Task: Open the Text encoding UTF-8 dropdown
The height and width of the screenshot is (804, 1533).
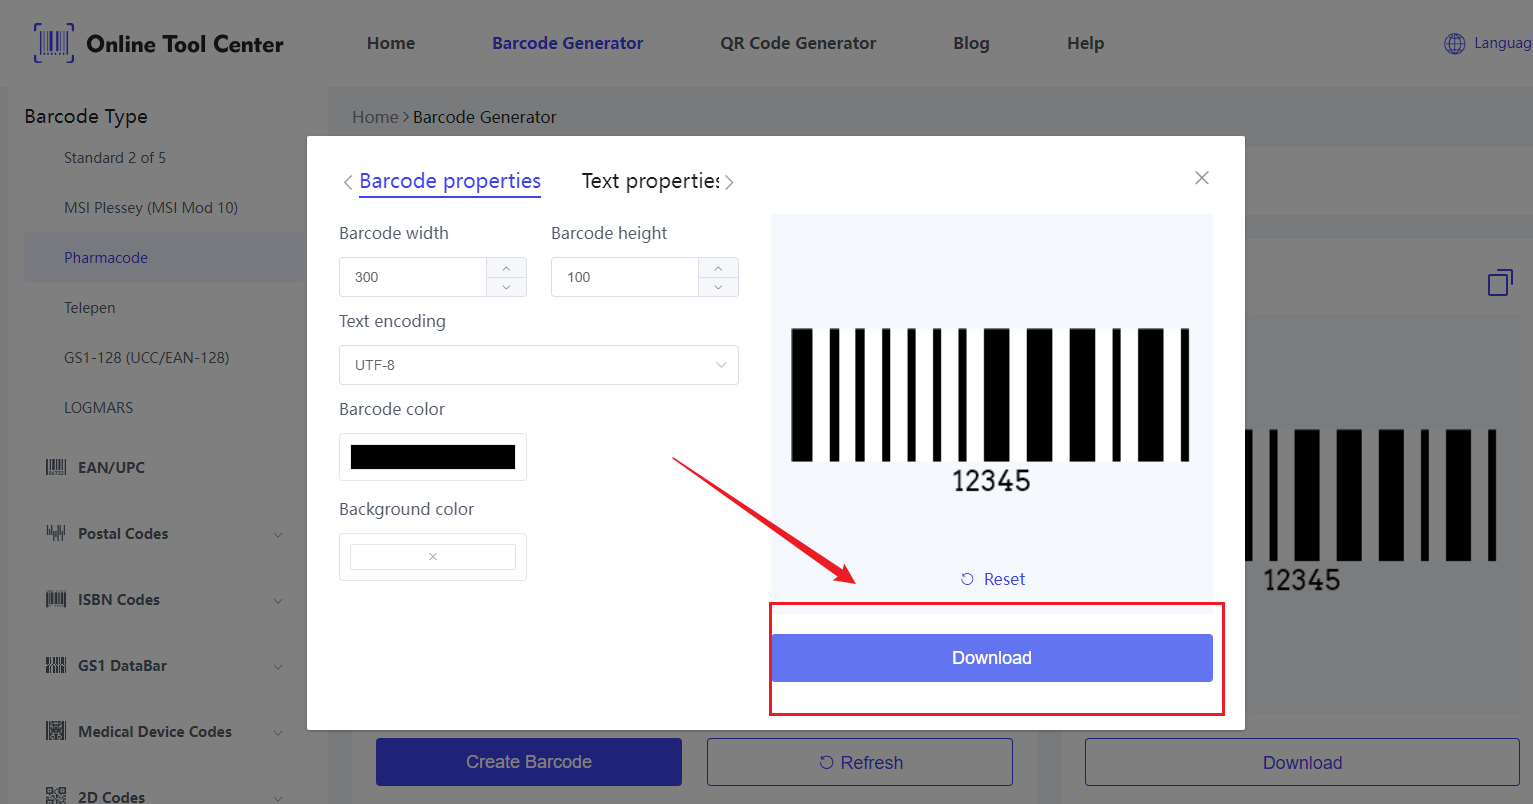Action: point(539,365)
